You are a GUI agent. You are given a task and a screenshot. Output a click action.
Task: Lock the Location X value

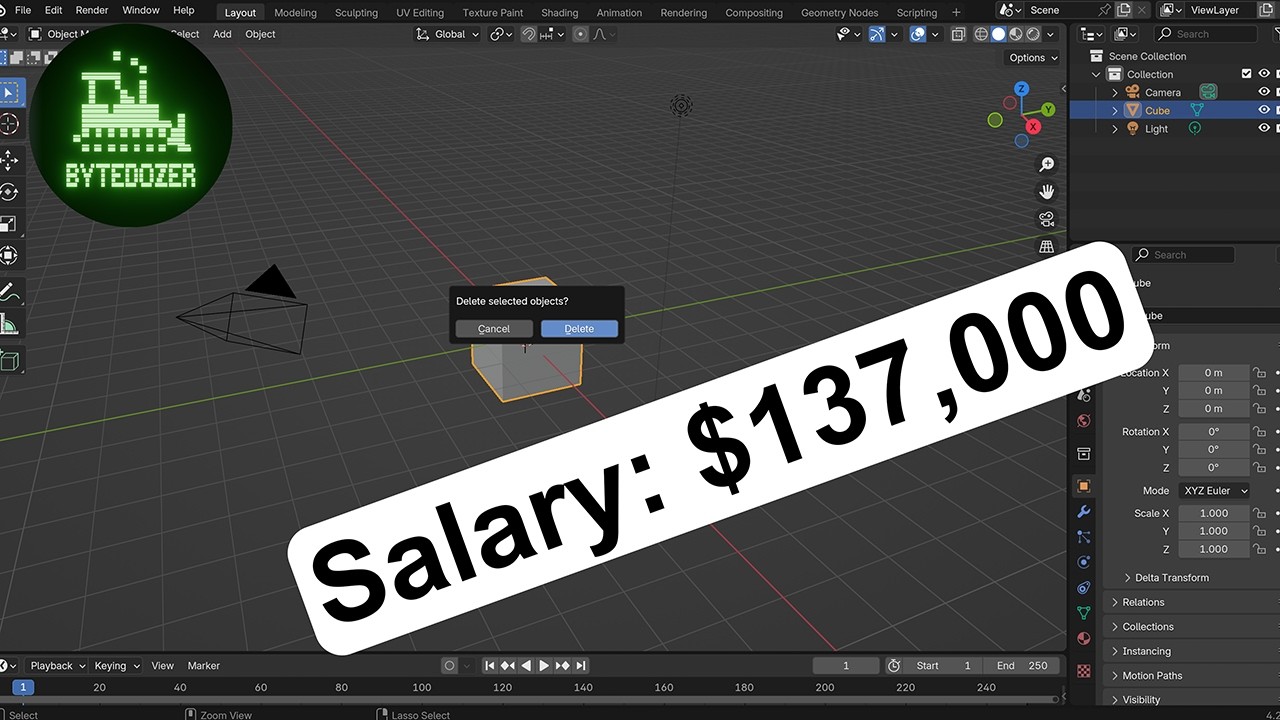1260,373
